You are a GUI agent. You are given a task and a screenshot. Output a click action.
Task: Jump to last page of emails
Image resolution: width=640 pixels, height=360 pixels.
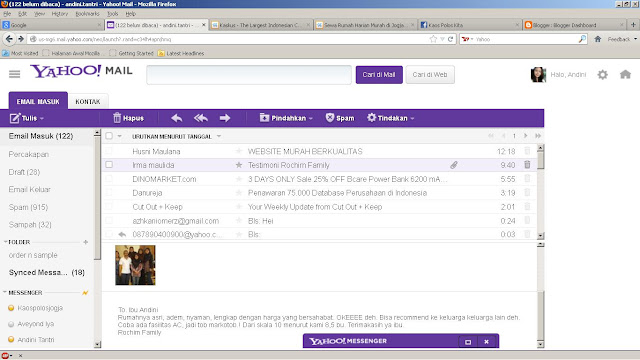coord(538,136)
